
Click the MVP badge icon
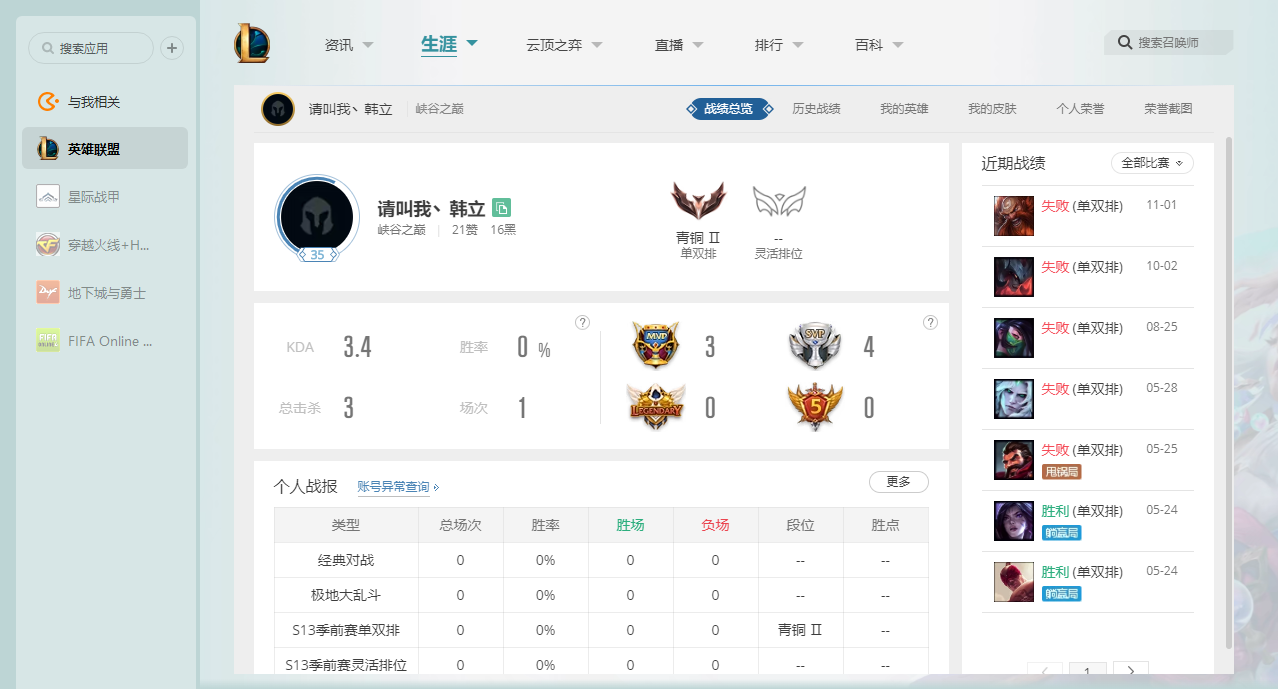click(656, 345)
